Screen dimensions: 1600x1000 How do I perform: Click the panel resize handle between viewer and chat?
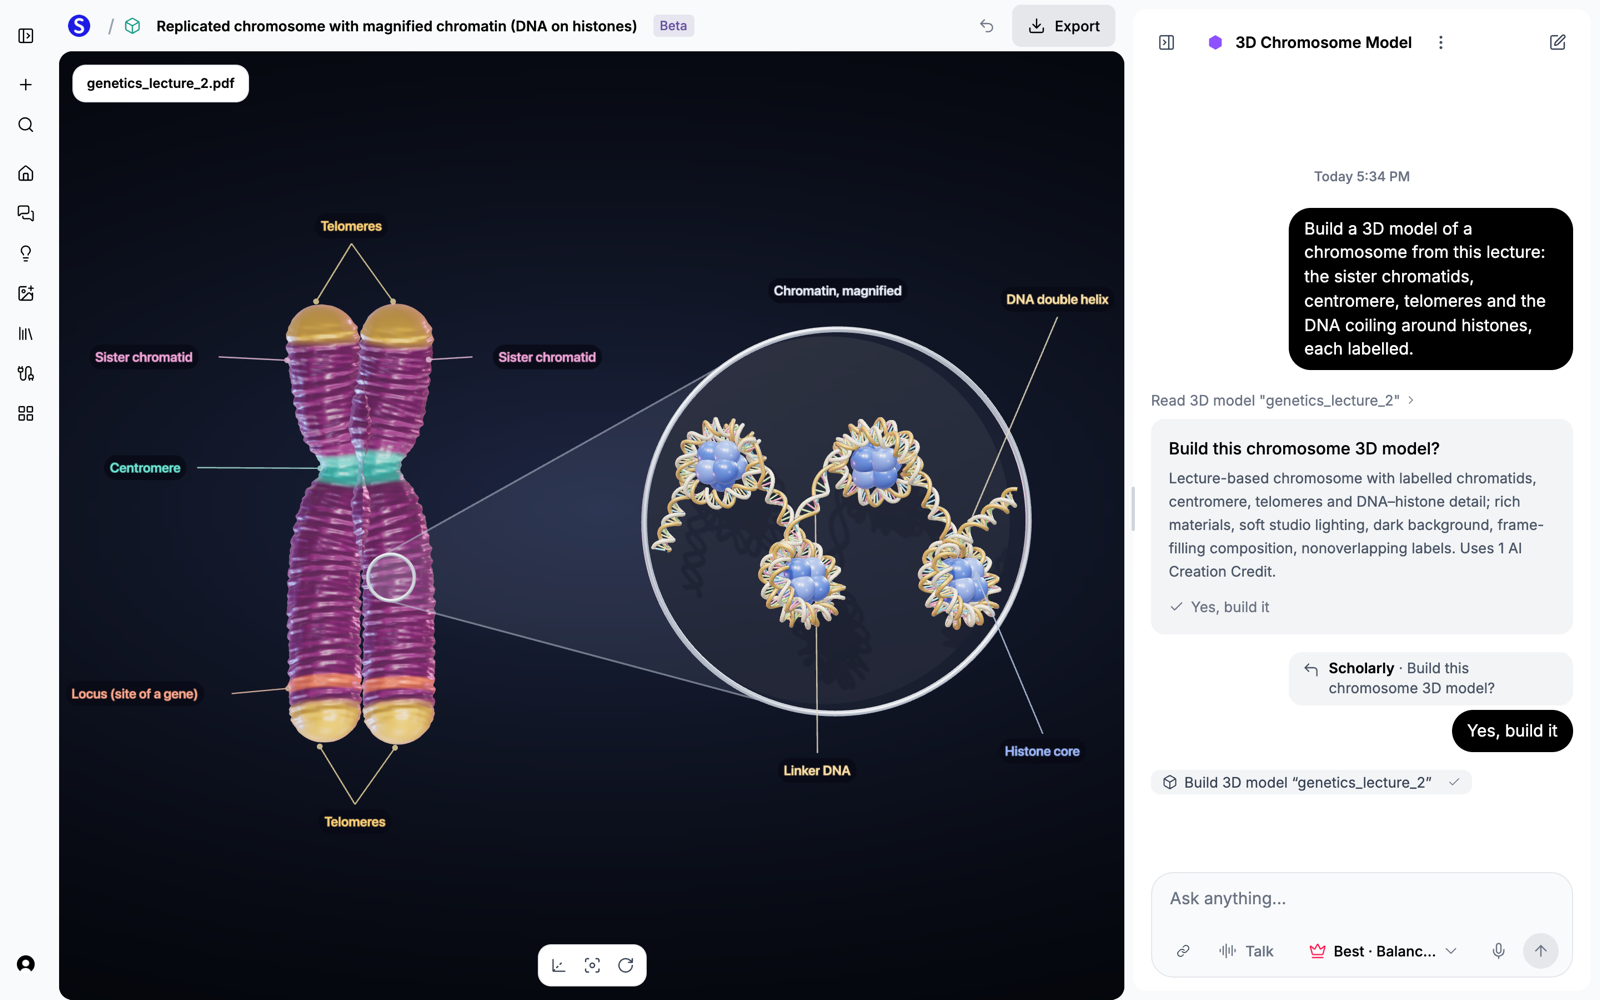click(1132, 509)
